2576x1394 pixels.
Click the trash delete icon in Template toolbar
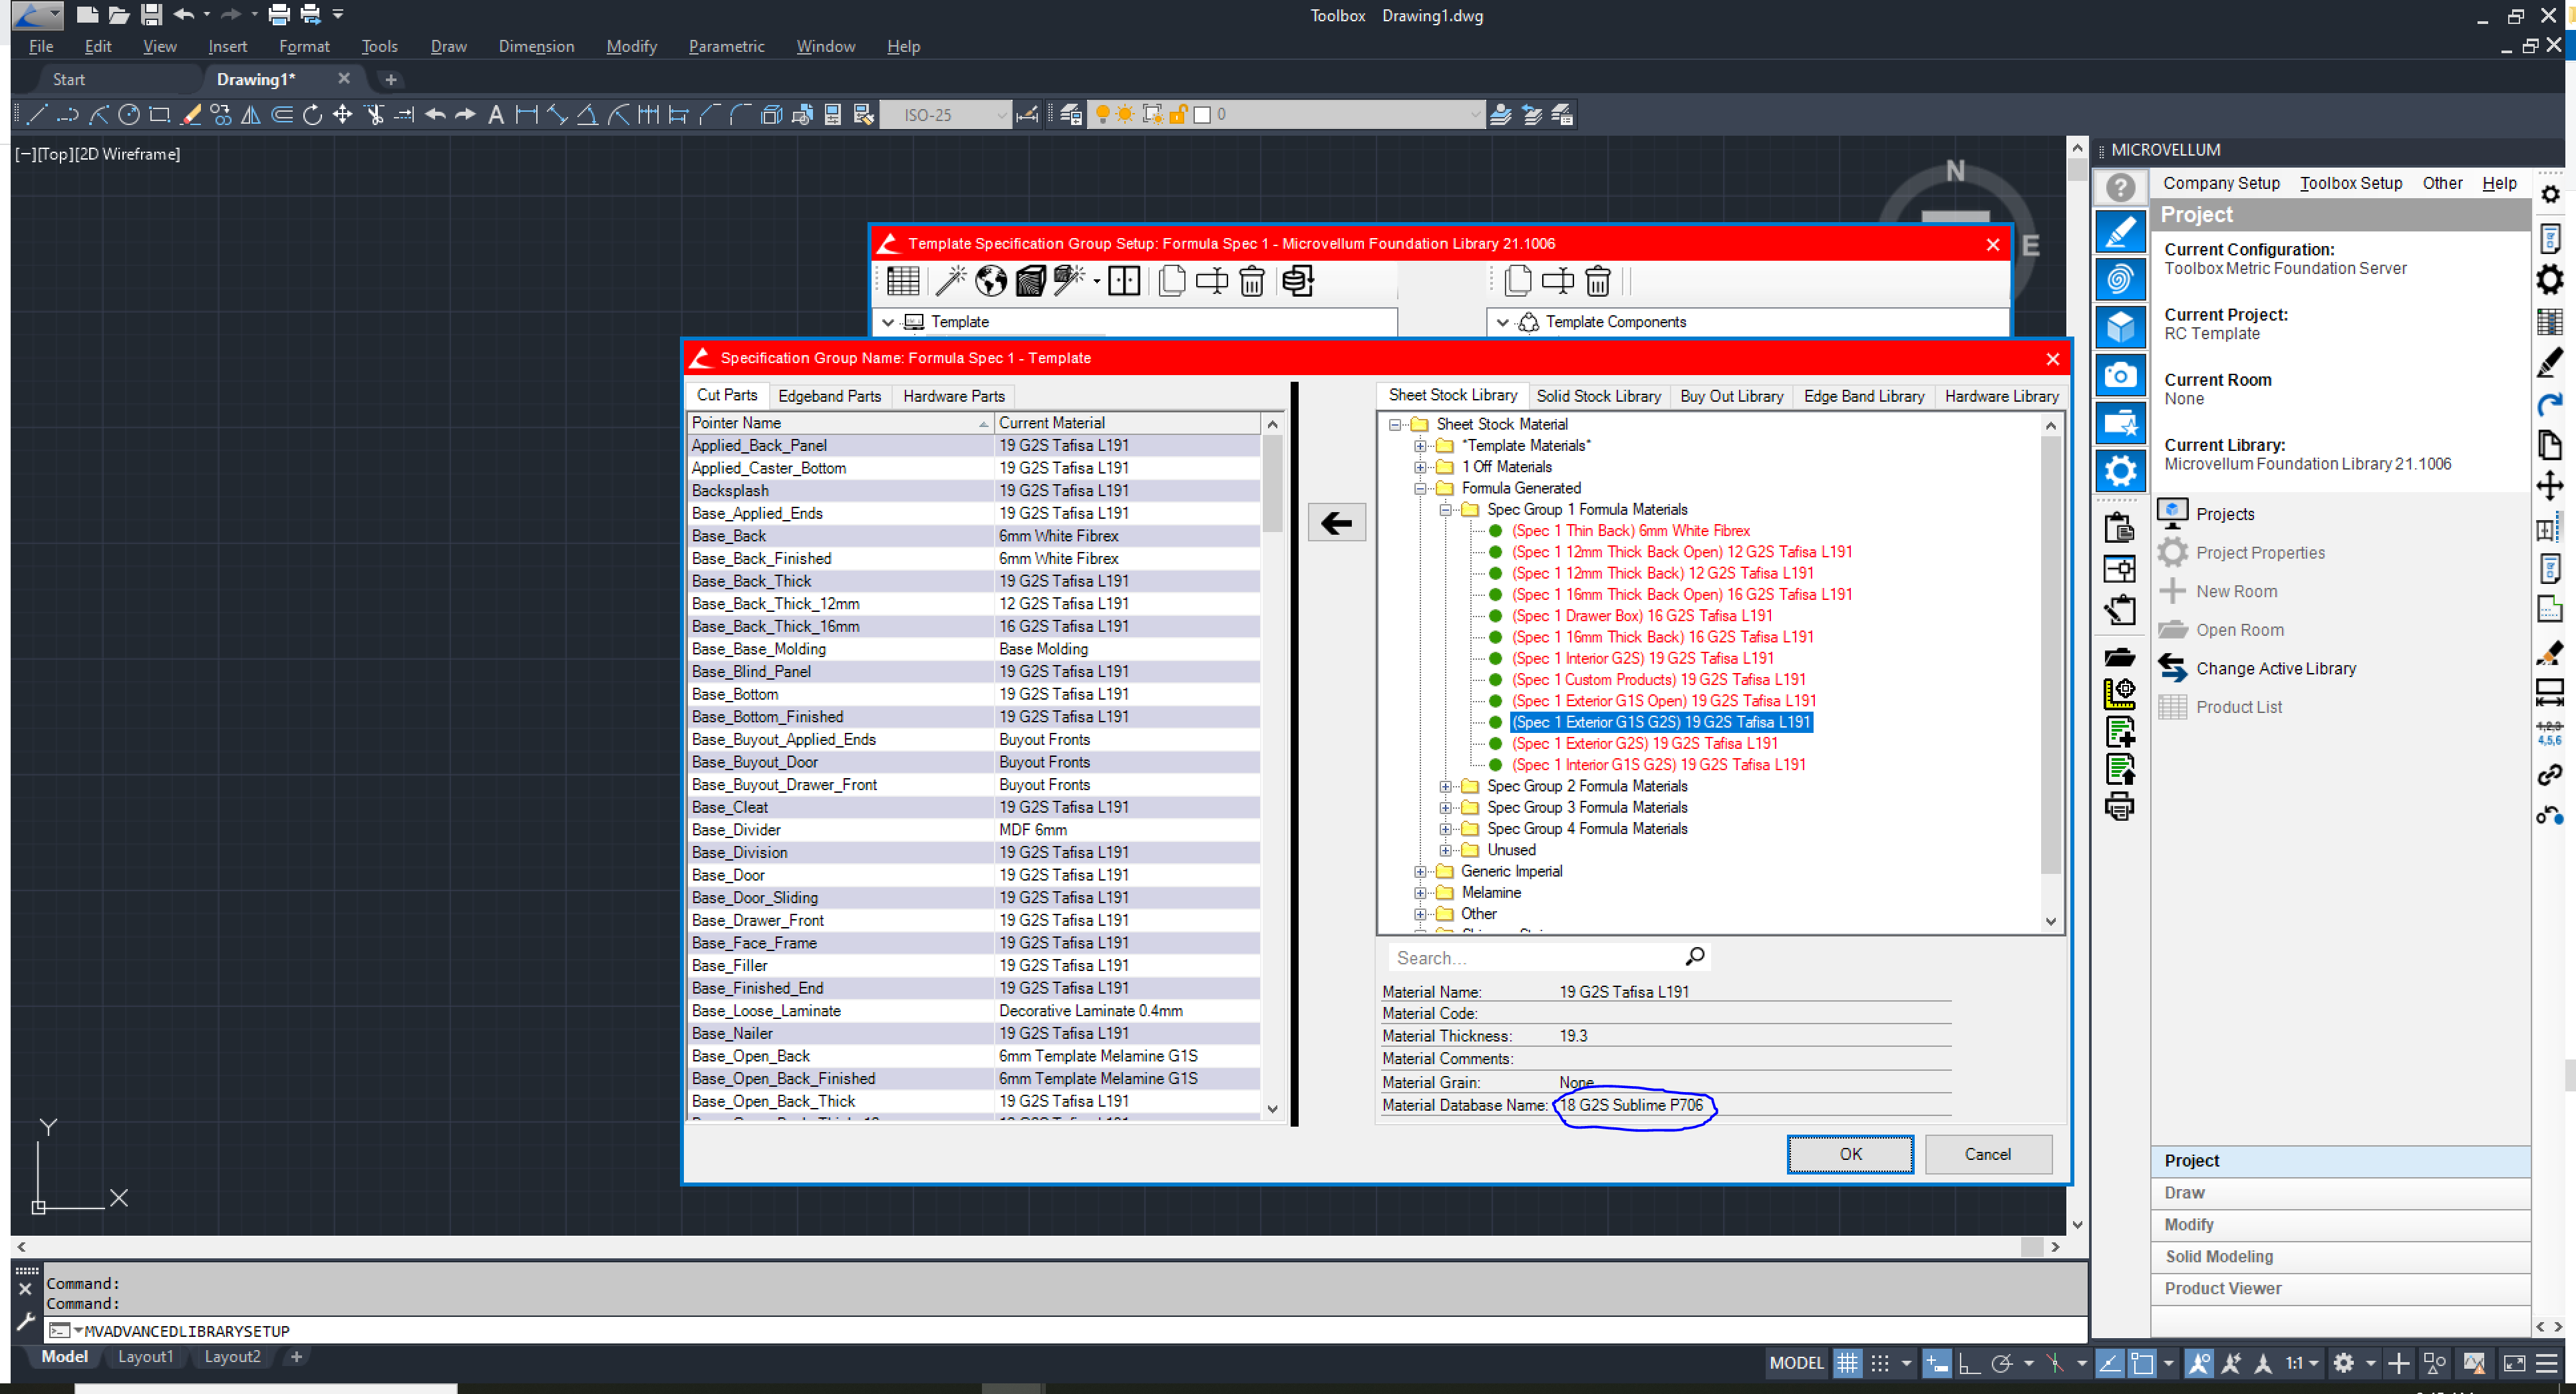click(1251, 281)
